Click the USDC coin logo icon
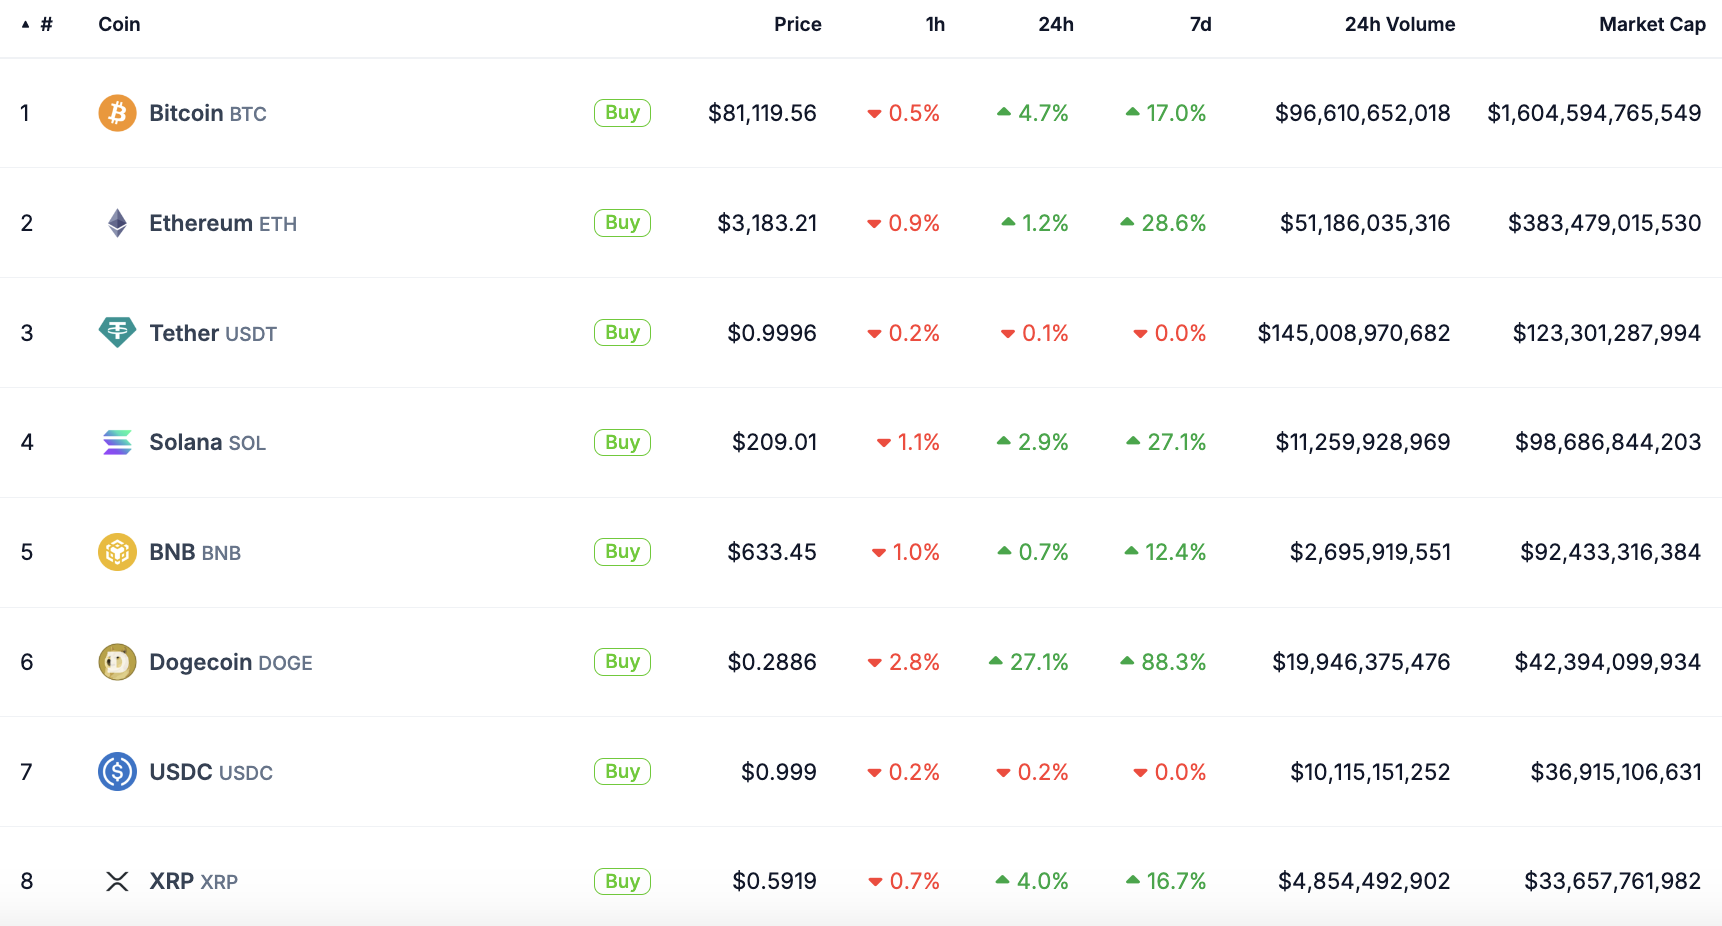Screen dimensions: 1722x926 (117, 772)
